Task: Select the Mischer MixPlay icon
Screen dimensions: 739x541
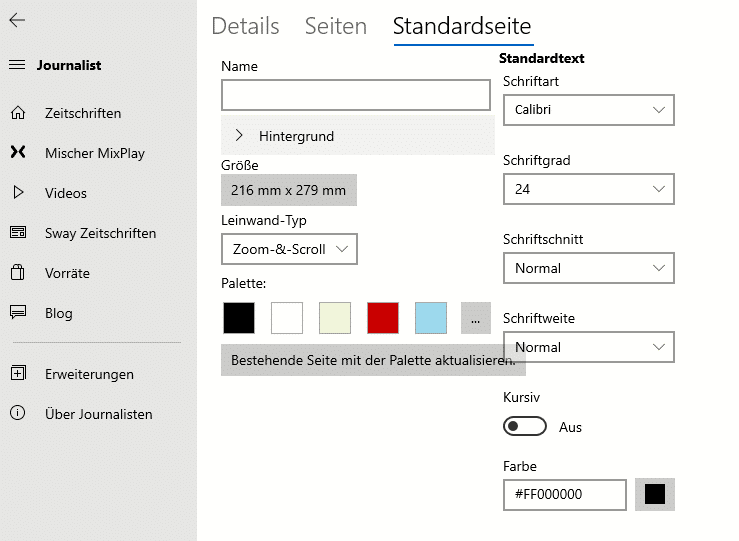Action: point(18,152)
